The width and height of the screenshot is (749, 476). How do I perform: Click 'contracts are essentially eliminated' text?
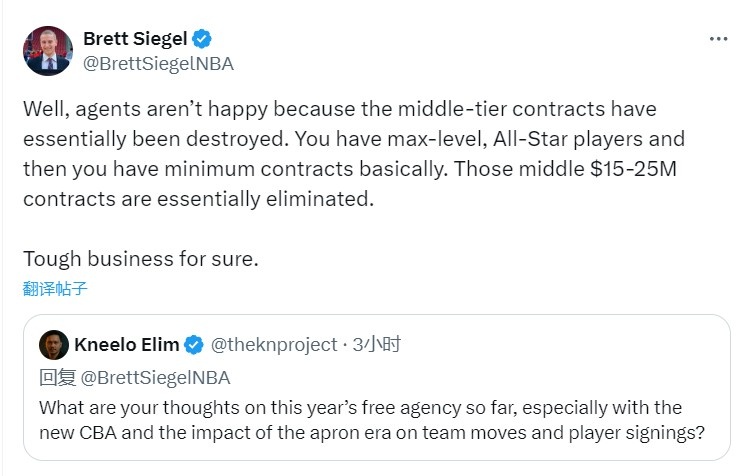[198, 198]
